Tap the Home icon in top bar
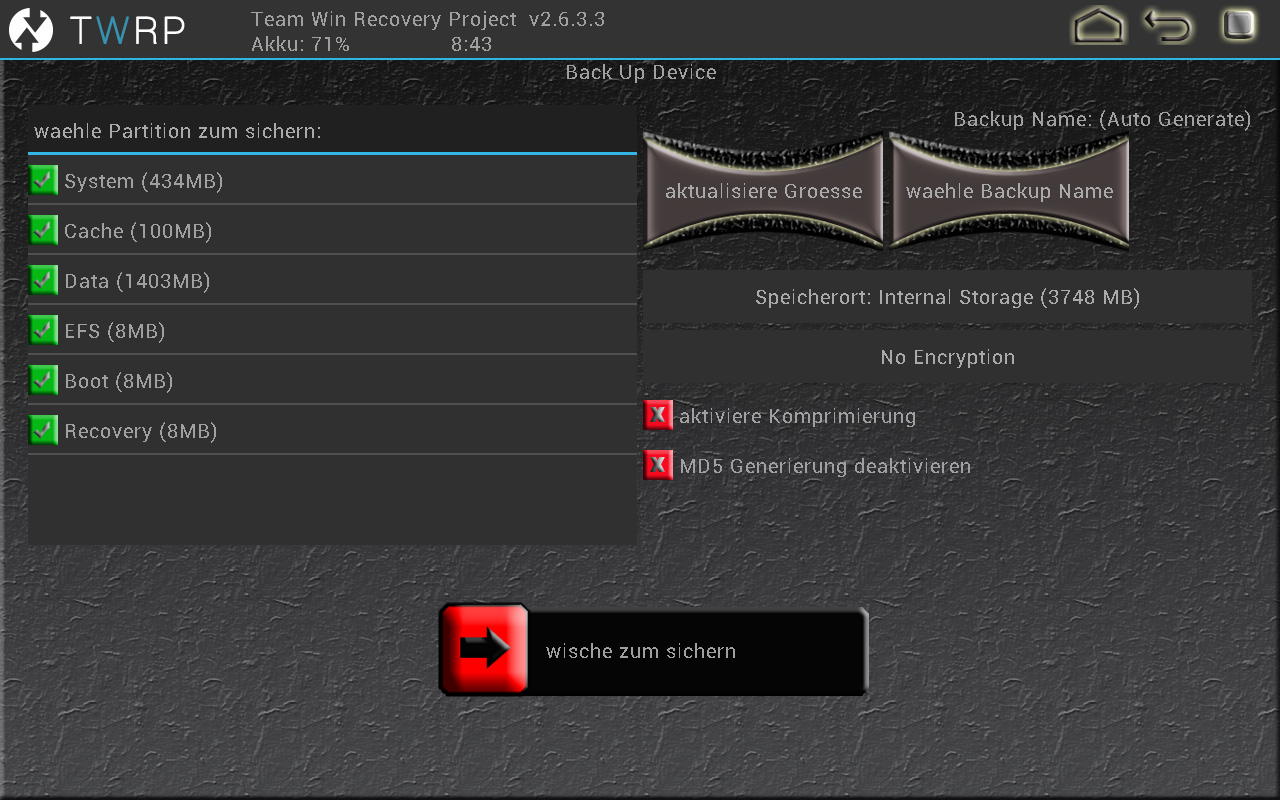 pos(1098,26)
